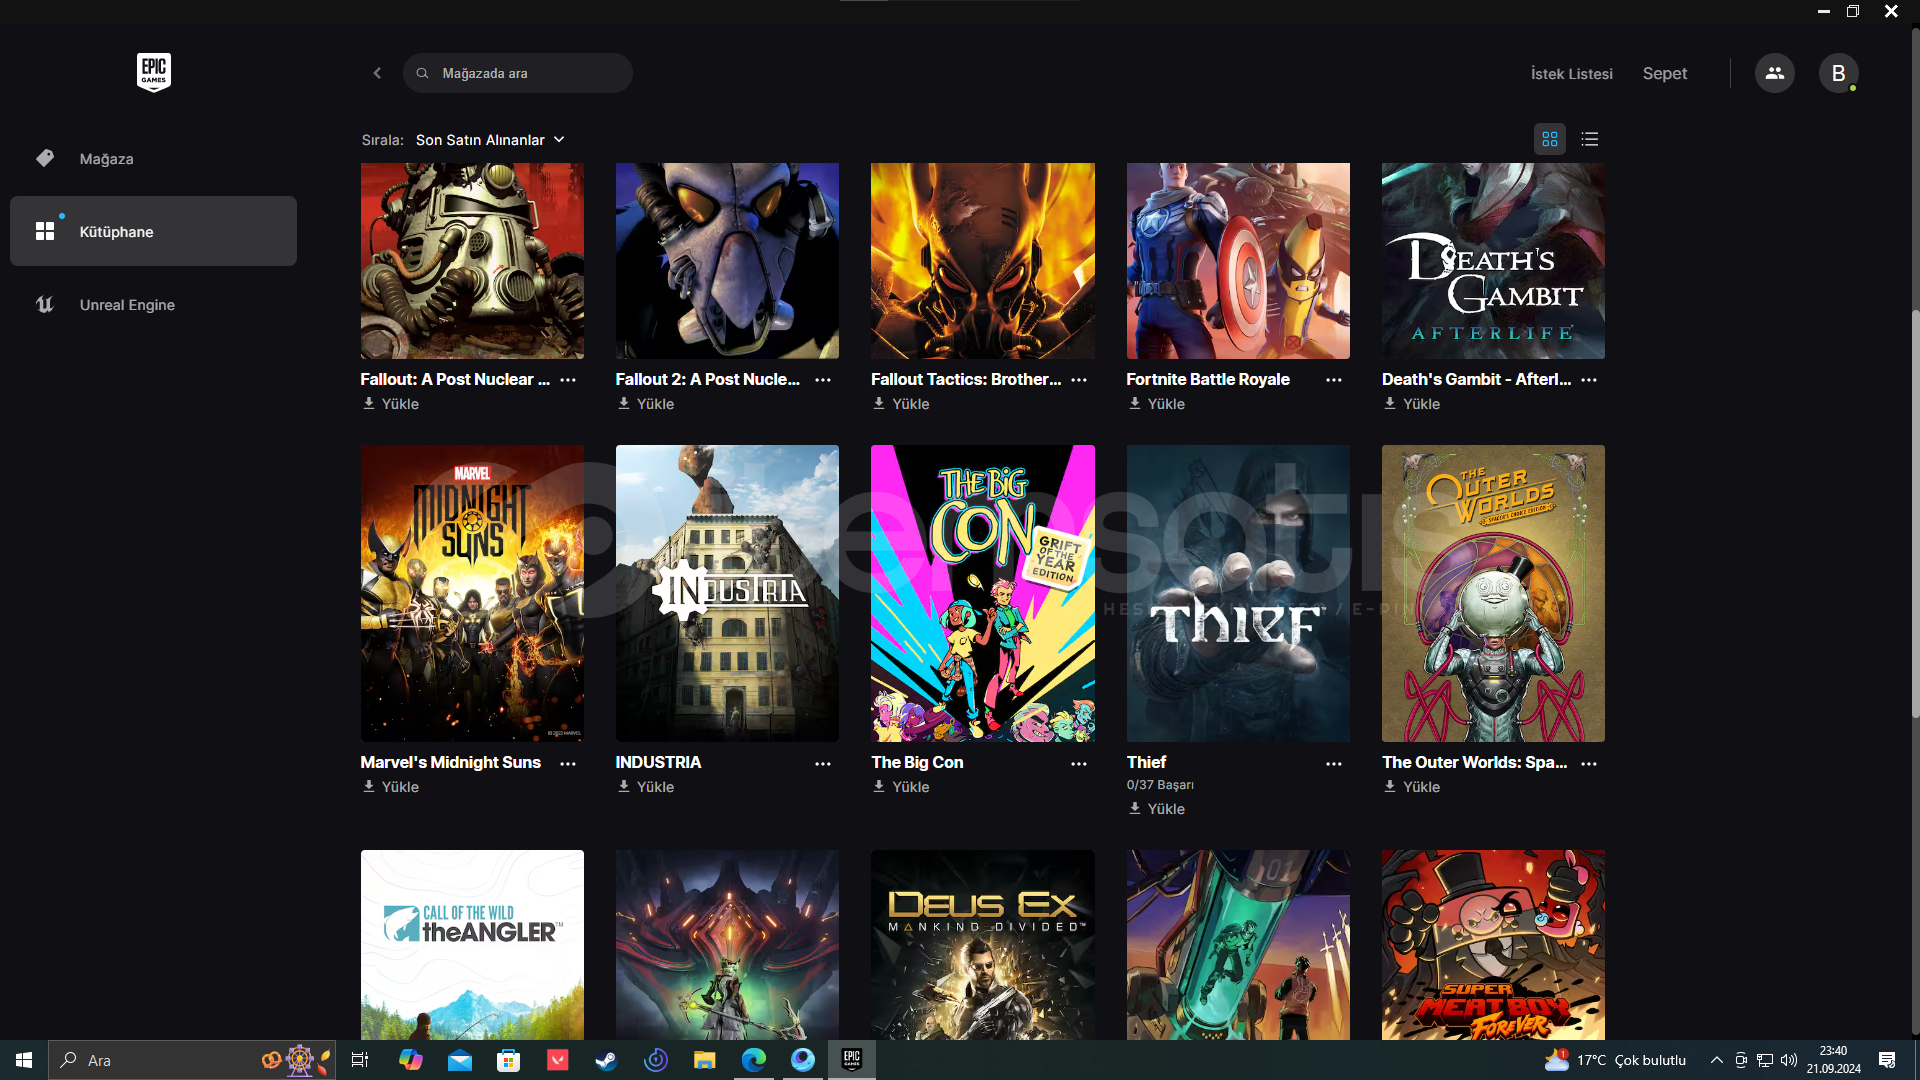
Task: Click Yükle under Fallout Tactics
Action: [x=901, y=404]
